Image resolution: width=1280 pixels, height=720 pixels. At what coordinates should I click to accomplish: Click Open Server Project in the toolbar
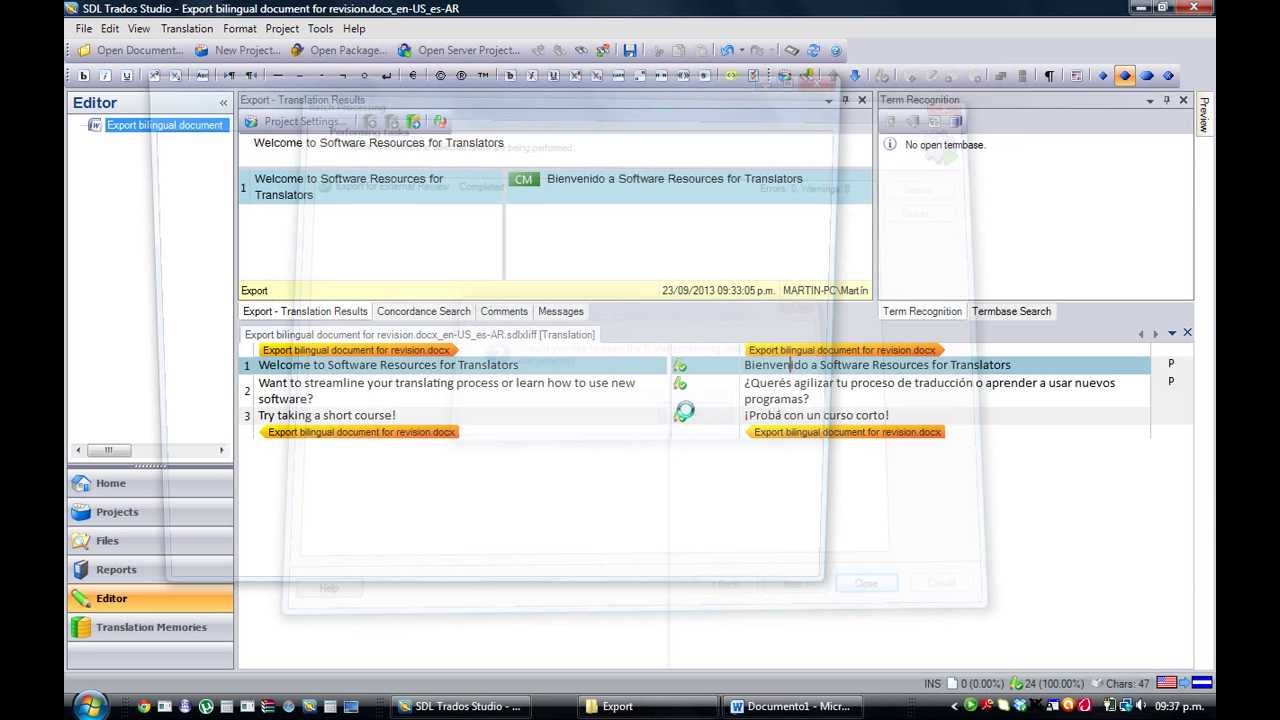tap(459, 50)
